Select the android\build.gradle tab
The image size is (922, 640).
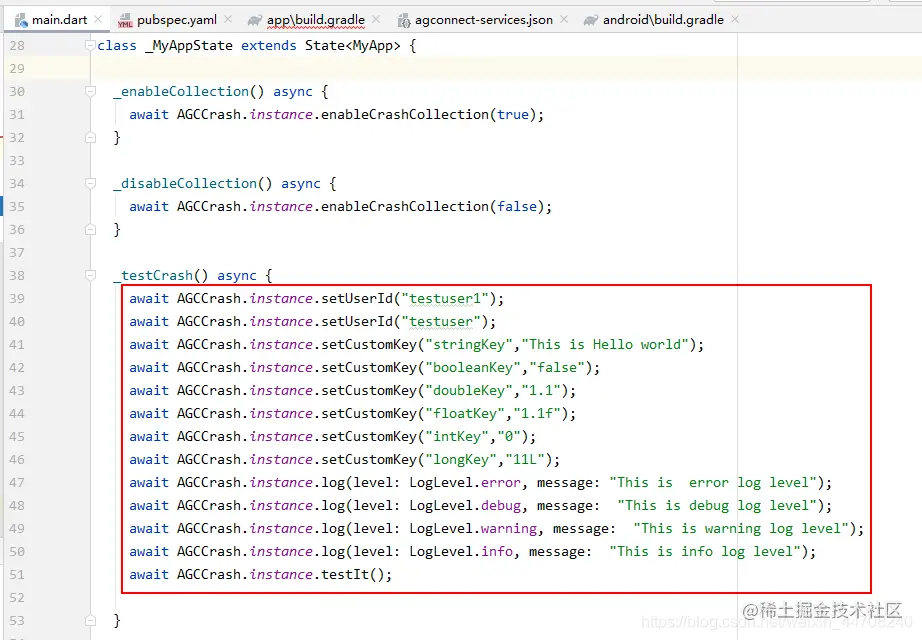(663, 20)
